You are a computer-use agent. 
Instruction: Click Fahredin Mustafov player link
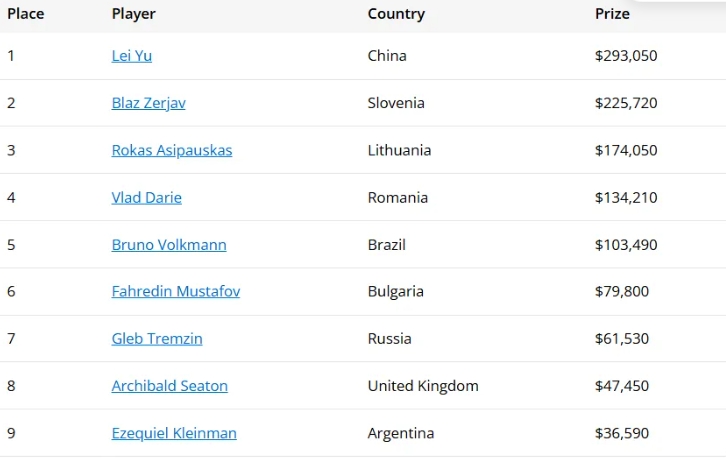[175, 291]
